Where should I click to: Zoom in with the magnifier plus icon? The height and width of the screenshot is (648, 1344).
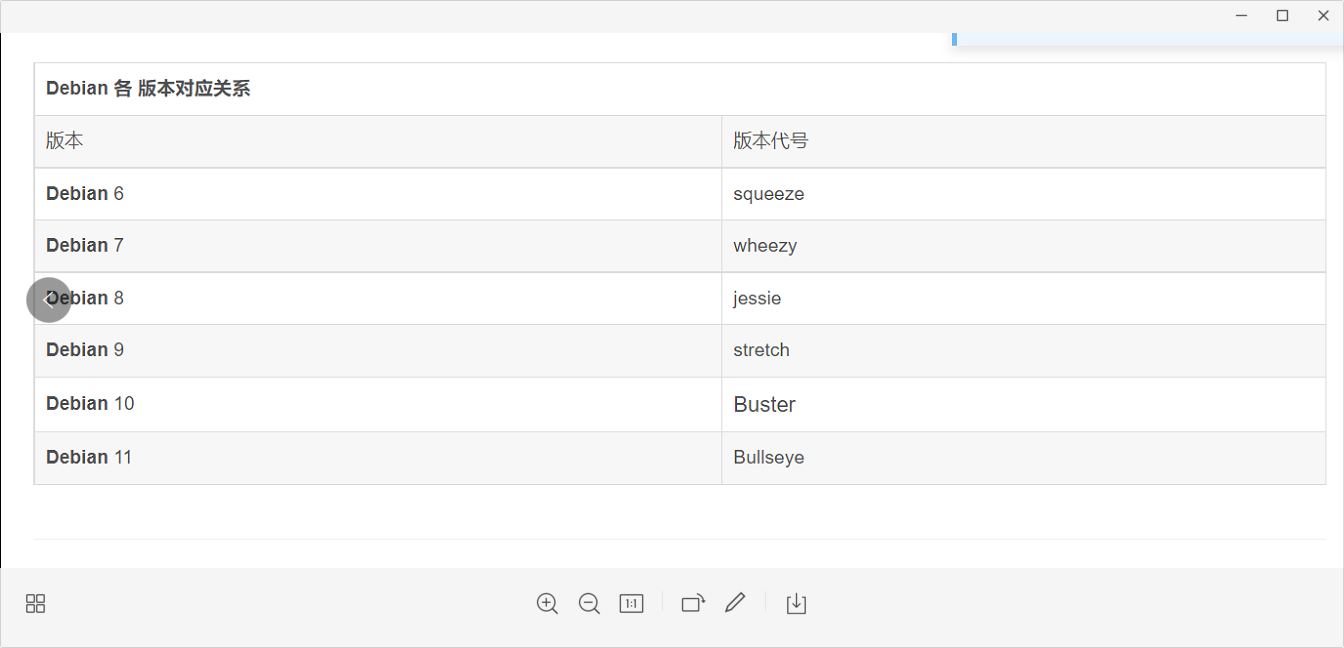click(x=547, y=603)
